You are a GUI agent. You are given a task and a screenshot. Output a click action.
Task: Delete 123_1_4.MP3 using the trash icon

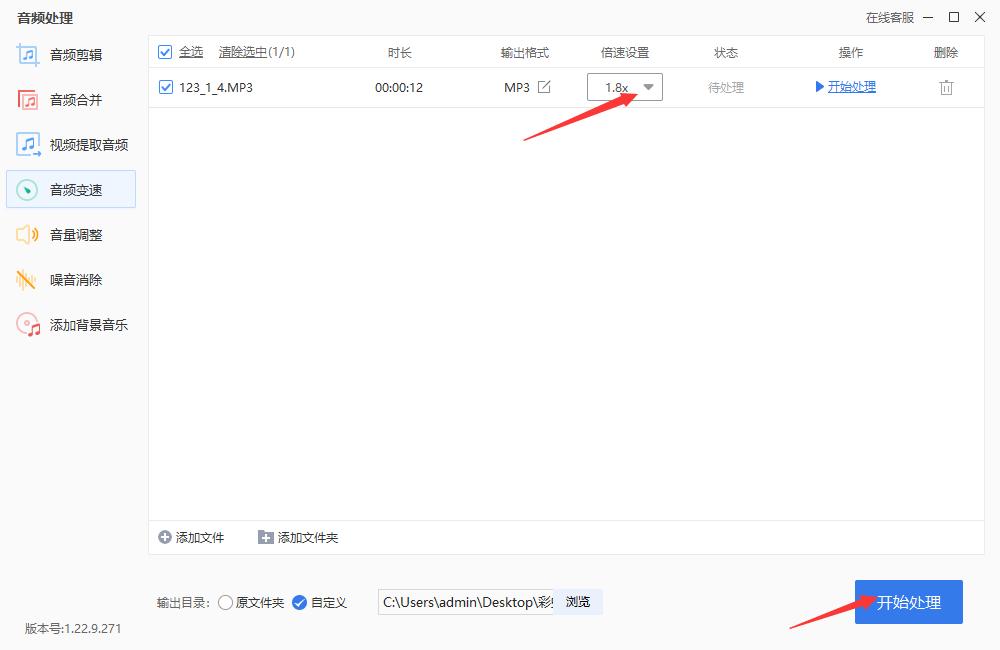[945, 87]
